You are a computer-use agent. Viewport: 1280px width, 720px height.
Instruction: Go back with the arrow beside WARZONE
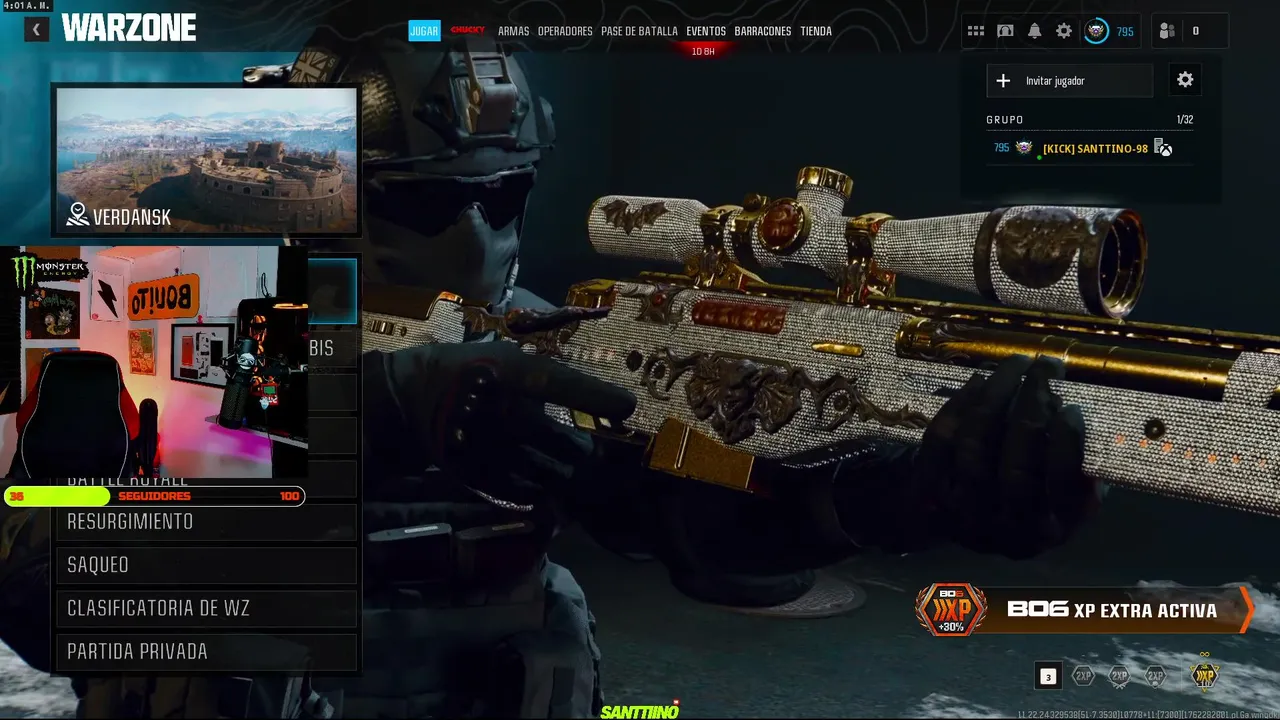coord(37,29)
